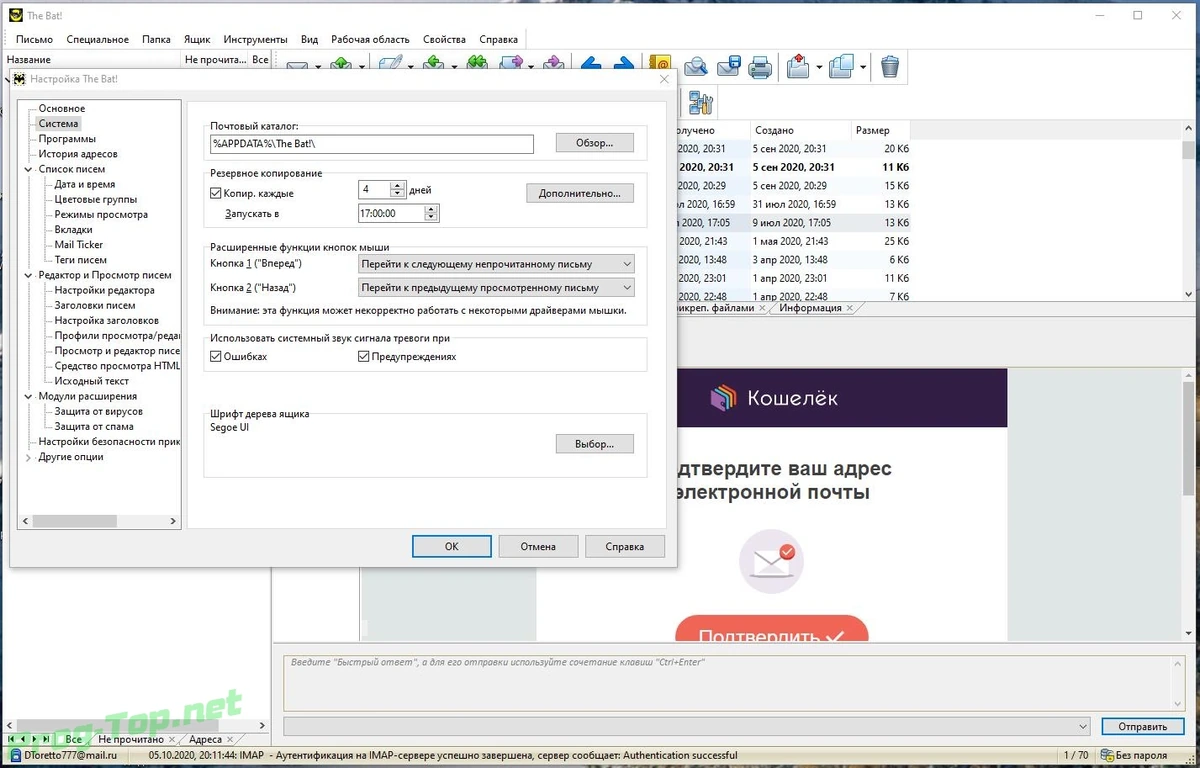The width and height of the screenshot is (1200, 768).
Task: Open message search magnifier icon
Action: coord(695,67)
